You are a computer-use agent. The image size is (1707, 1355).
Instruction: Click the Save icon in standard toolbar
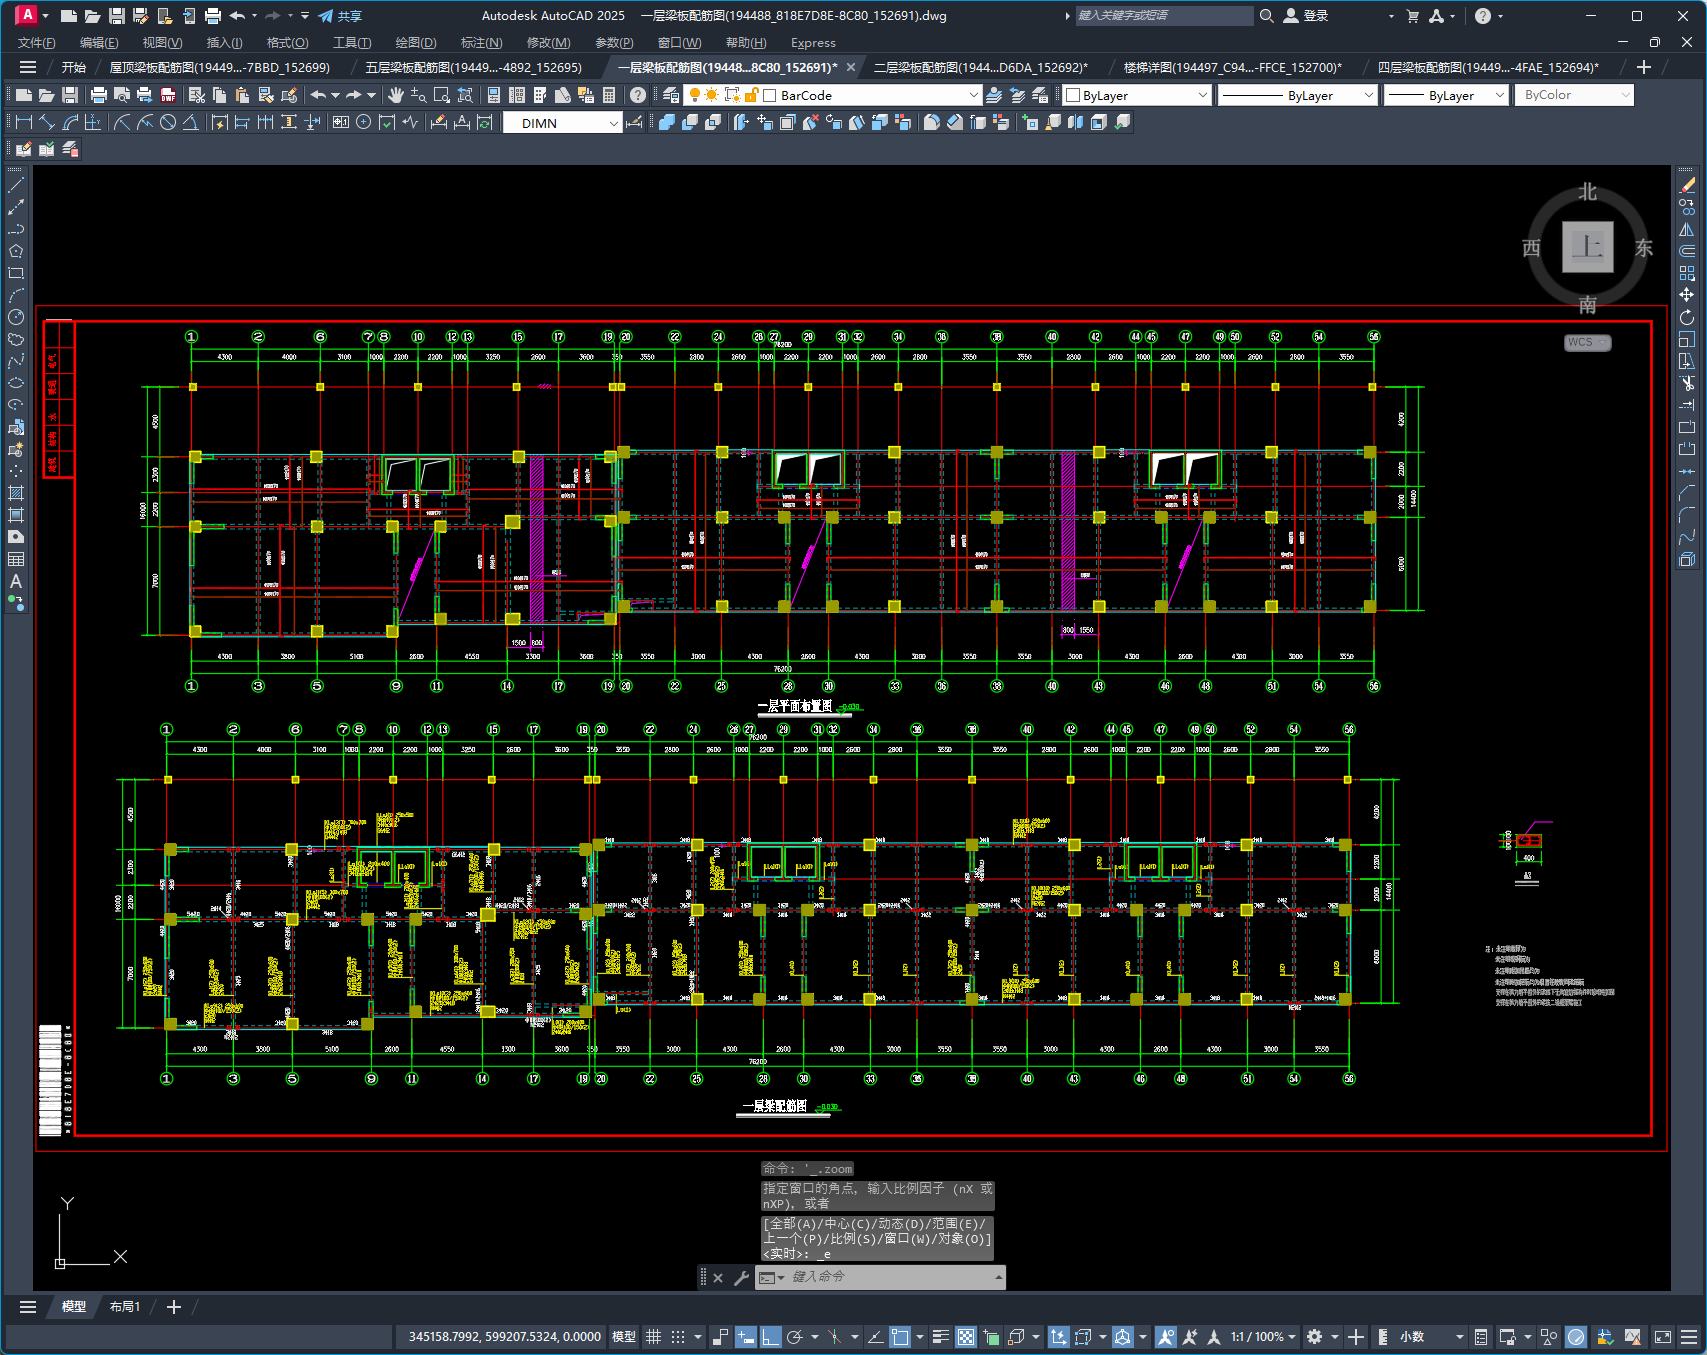pyautogui.click(x=70, y=95)
